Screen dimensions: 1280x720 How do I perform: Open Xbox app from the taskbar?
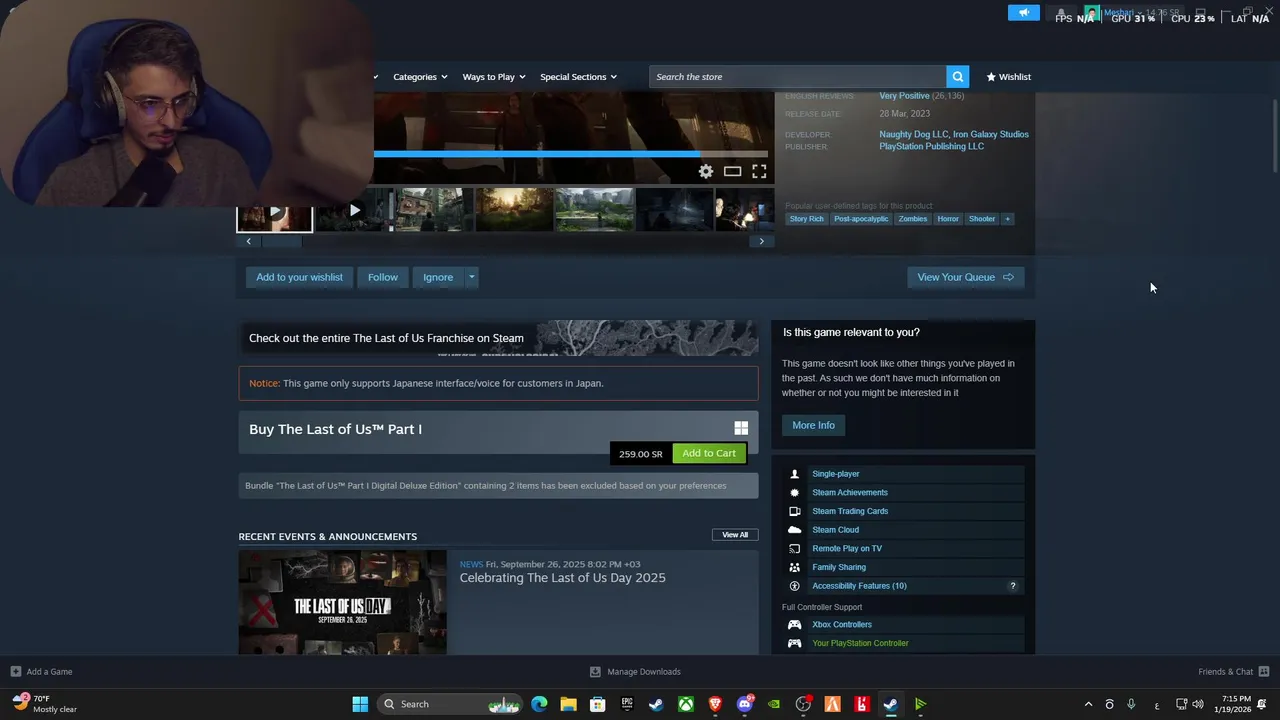click(686, 704)
